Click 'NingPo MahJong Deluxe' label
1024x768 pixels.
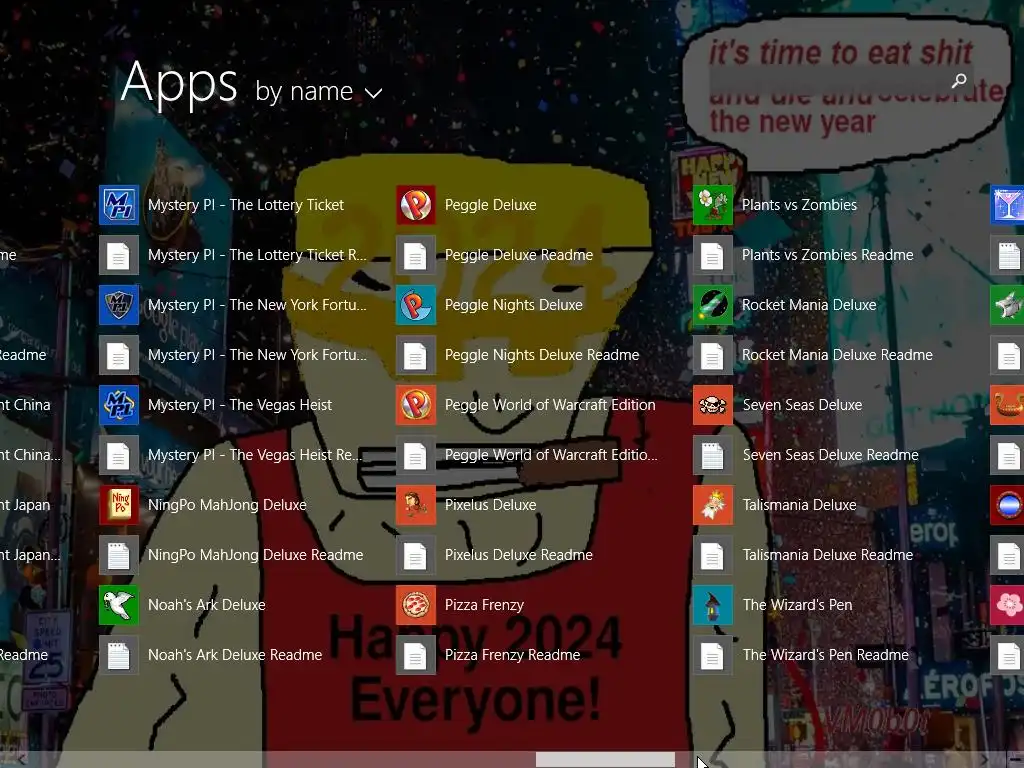[227, 505]
